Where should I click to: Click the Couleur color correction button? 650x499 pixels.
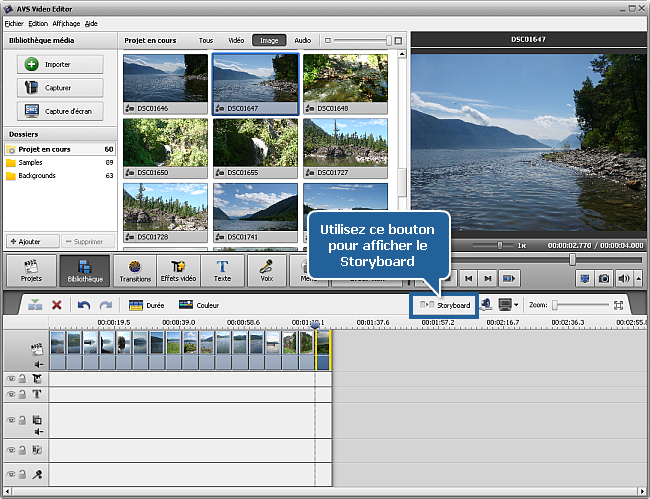(x=198, y=305)
